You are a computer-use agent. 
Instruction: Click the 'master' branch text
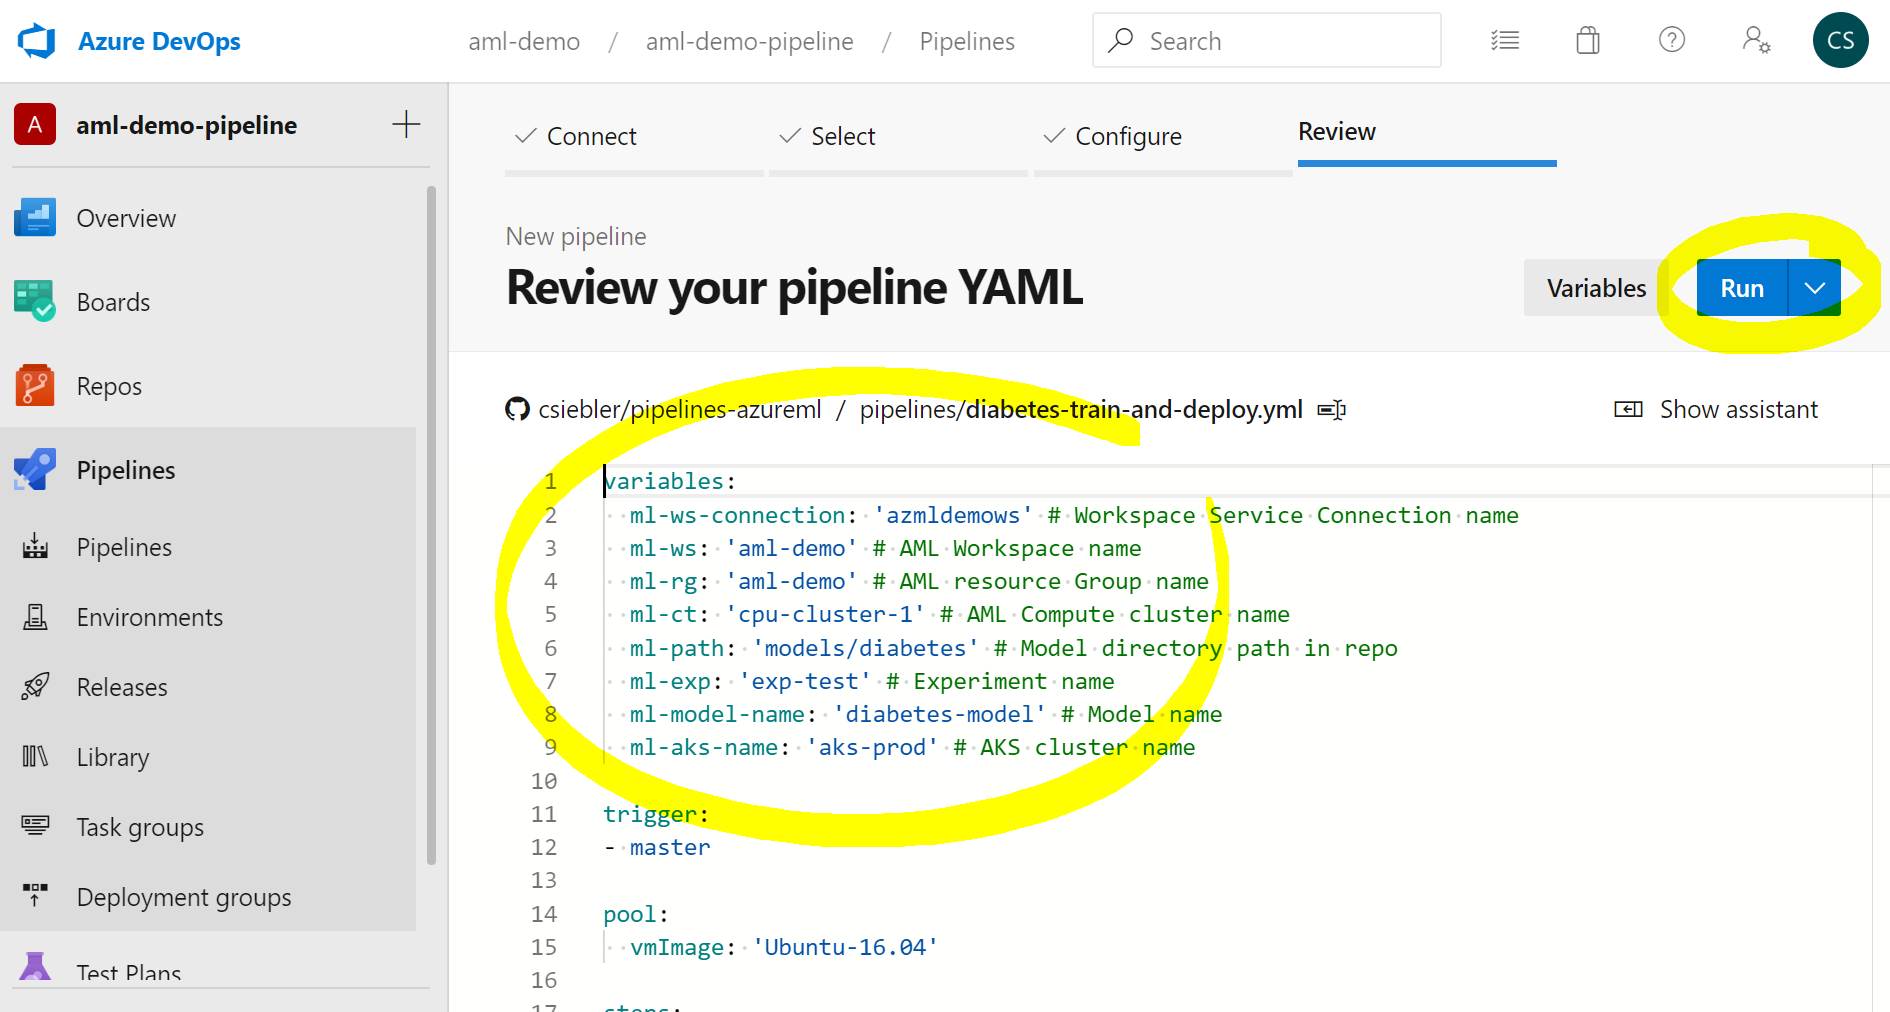click(670, 847)
